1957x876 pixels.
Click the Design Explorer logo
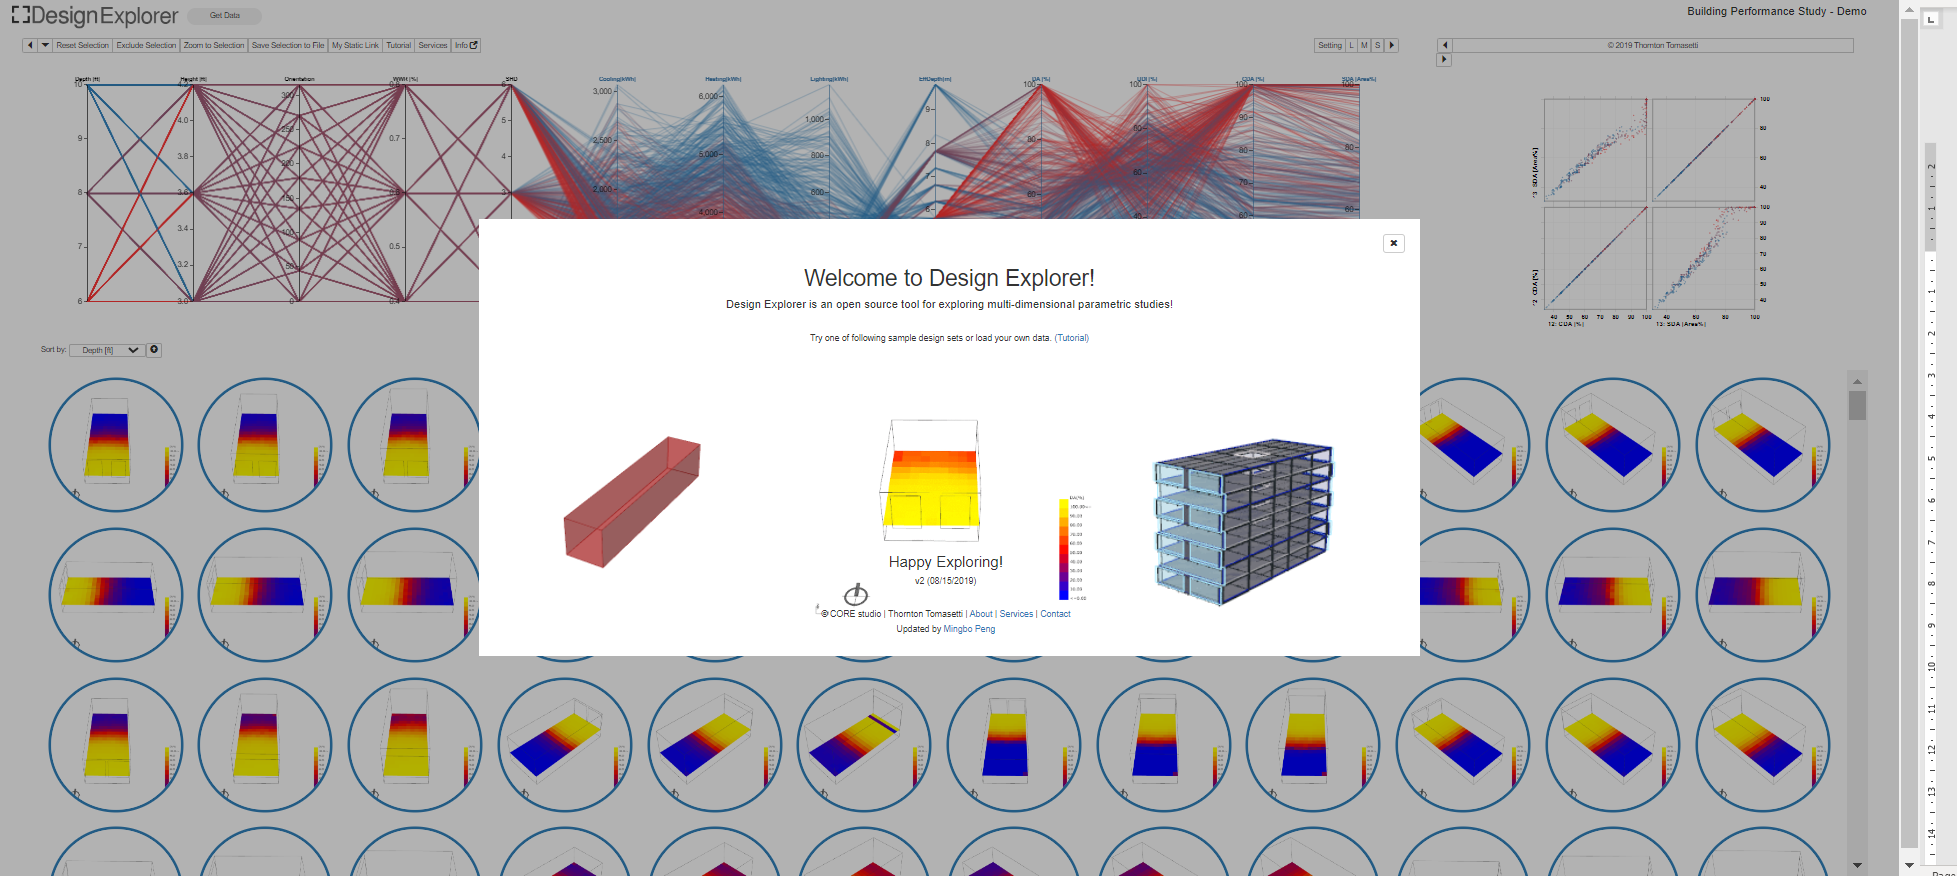[x=95, y=16]
